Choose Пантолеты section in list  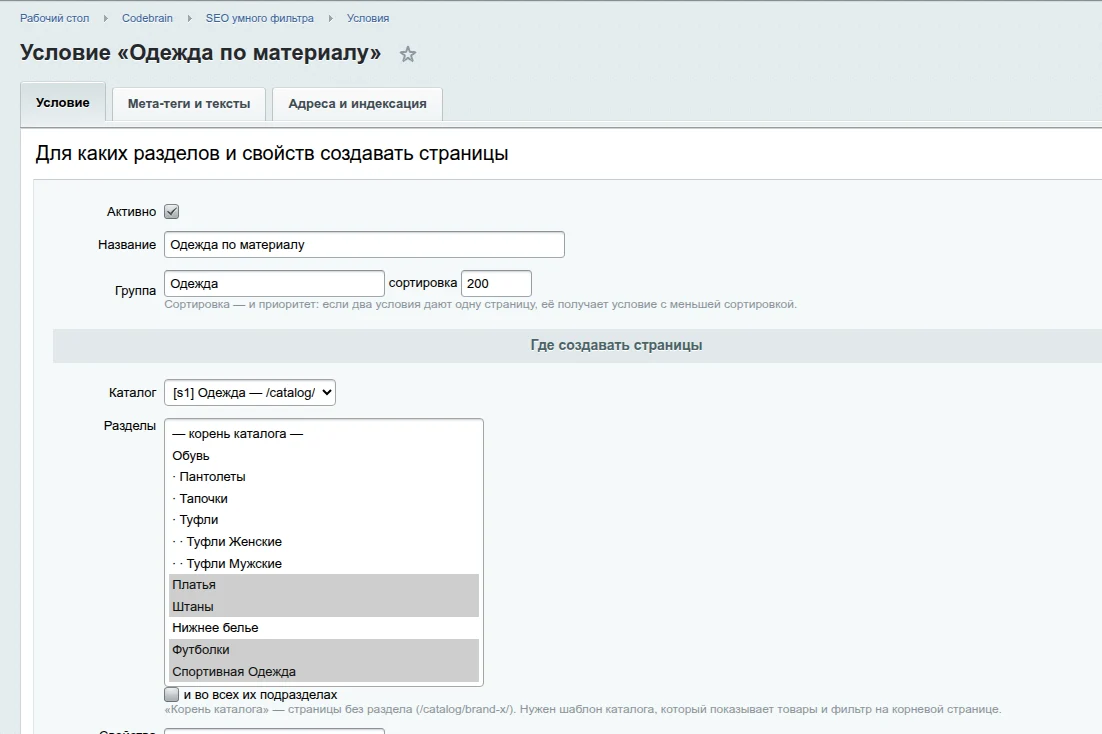[324, 477]
